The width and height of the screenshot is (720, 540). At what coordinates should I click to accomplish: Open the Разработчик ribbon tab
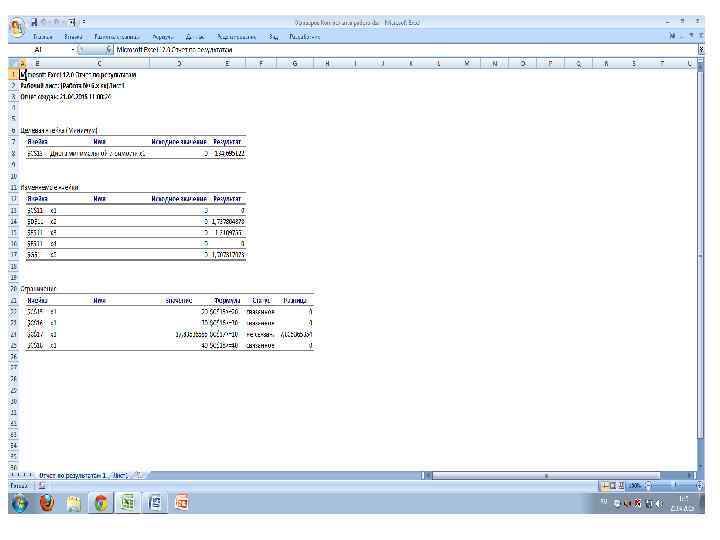click(x=304, y=37)
